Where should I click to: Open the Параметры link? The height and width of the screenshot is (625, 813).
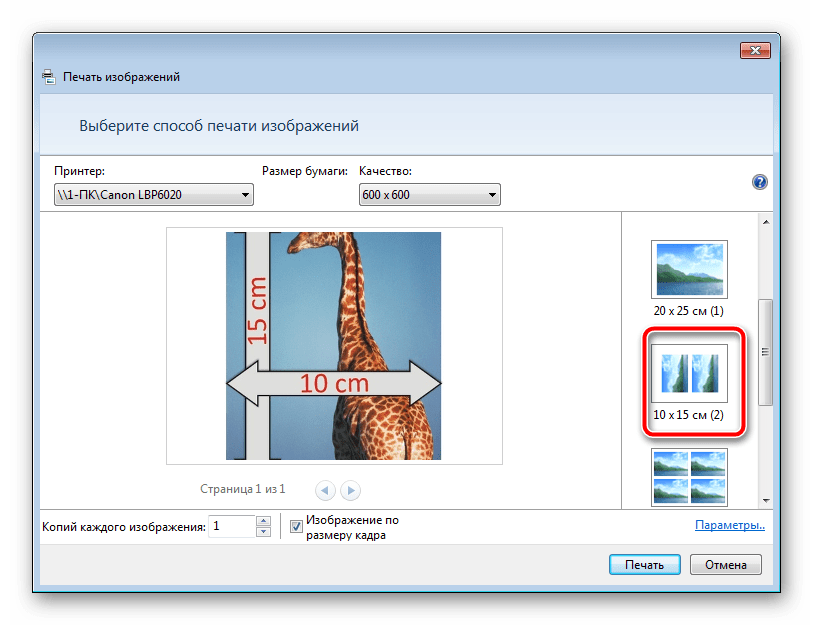(x=730, y=525)
